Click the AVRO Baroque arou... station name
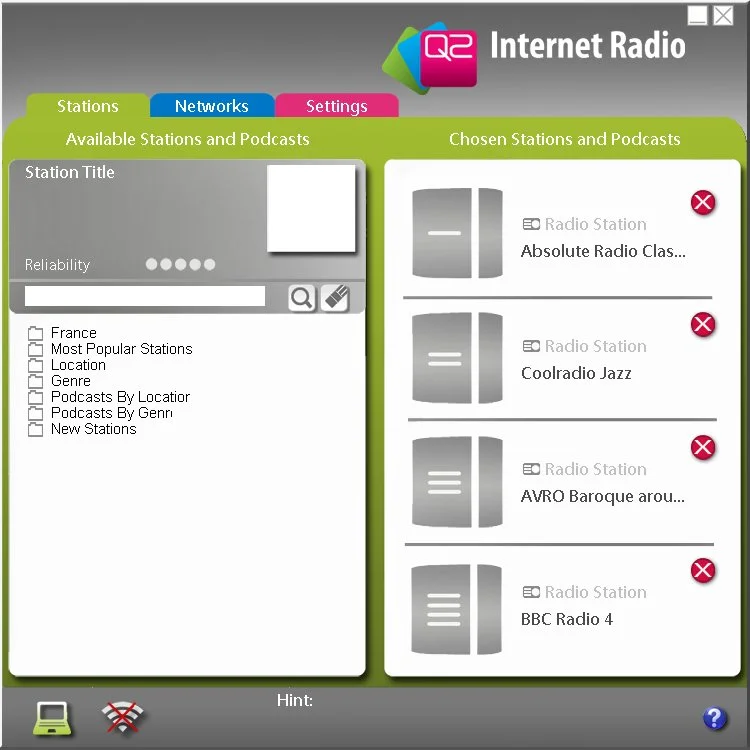Image resolution: width=750 pixels, height=750 pixels. pyautogui.click(x=603, y=496)
